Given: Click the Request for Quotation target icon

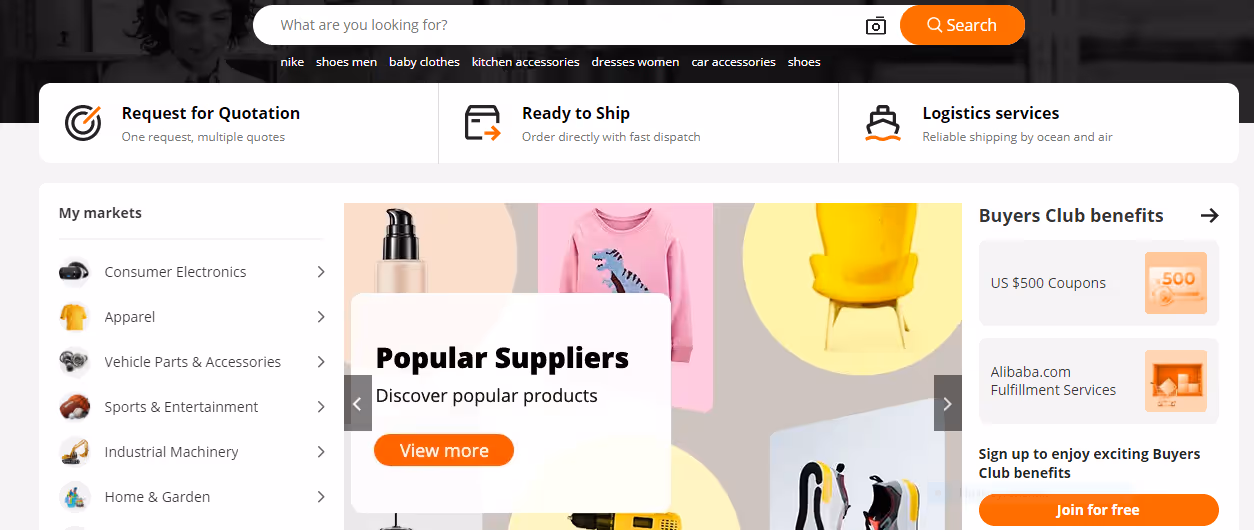Looking at the screenshot, I should pos(83,122).
